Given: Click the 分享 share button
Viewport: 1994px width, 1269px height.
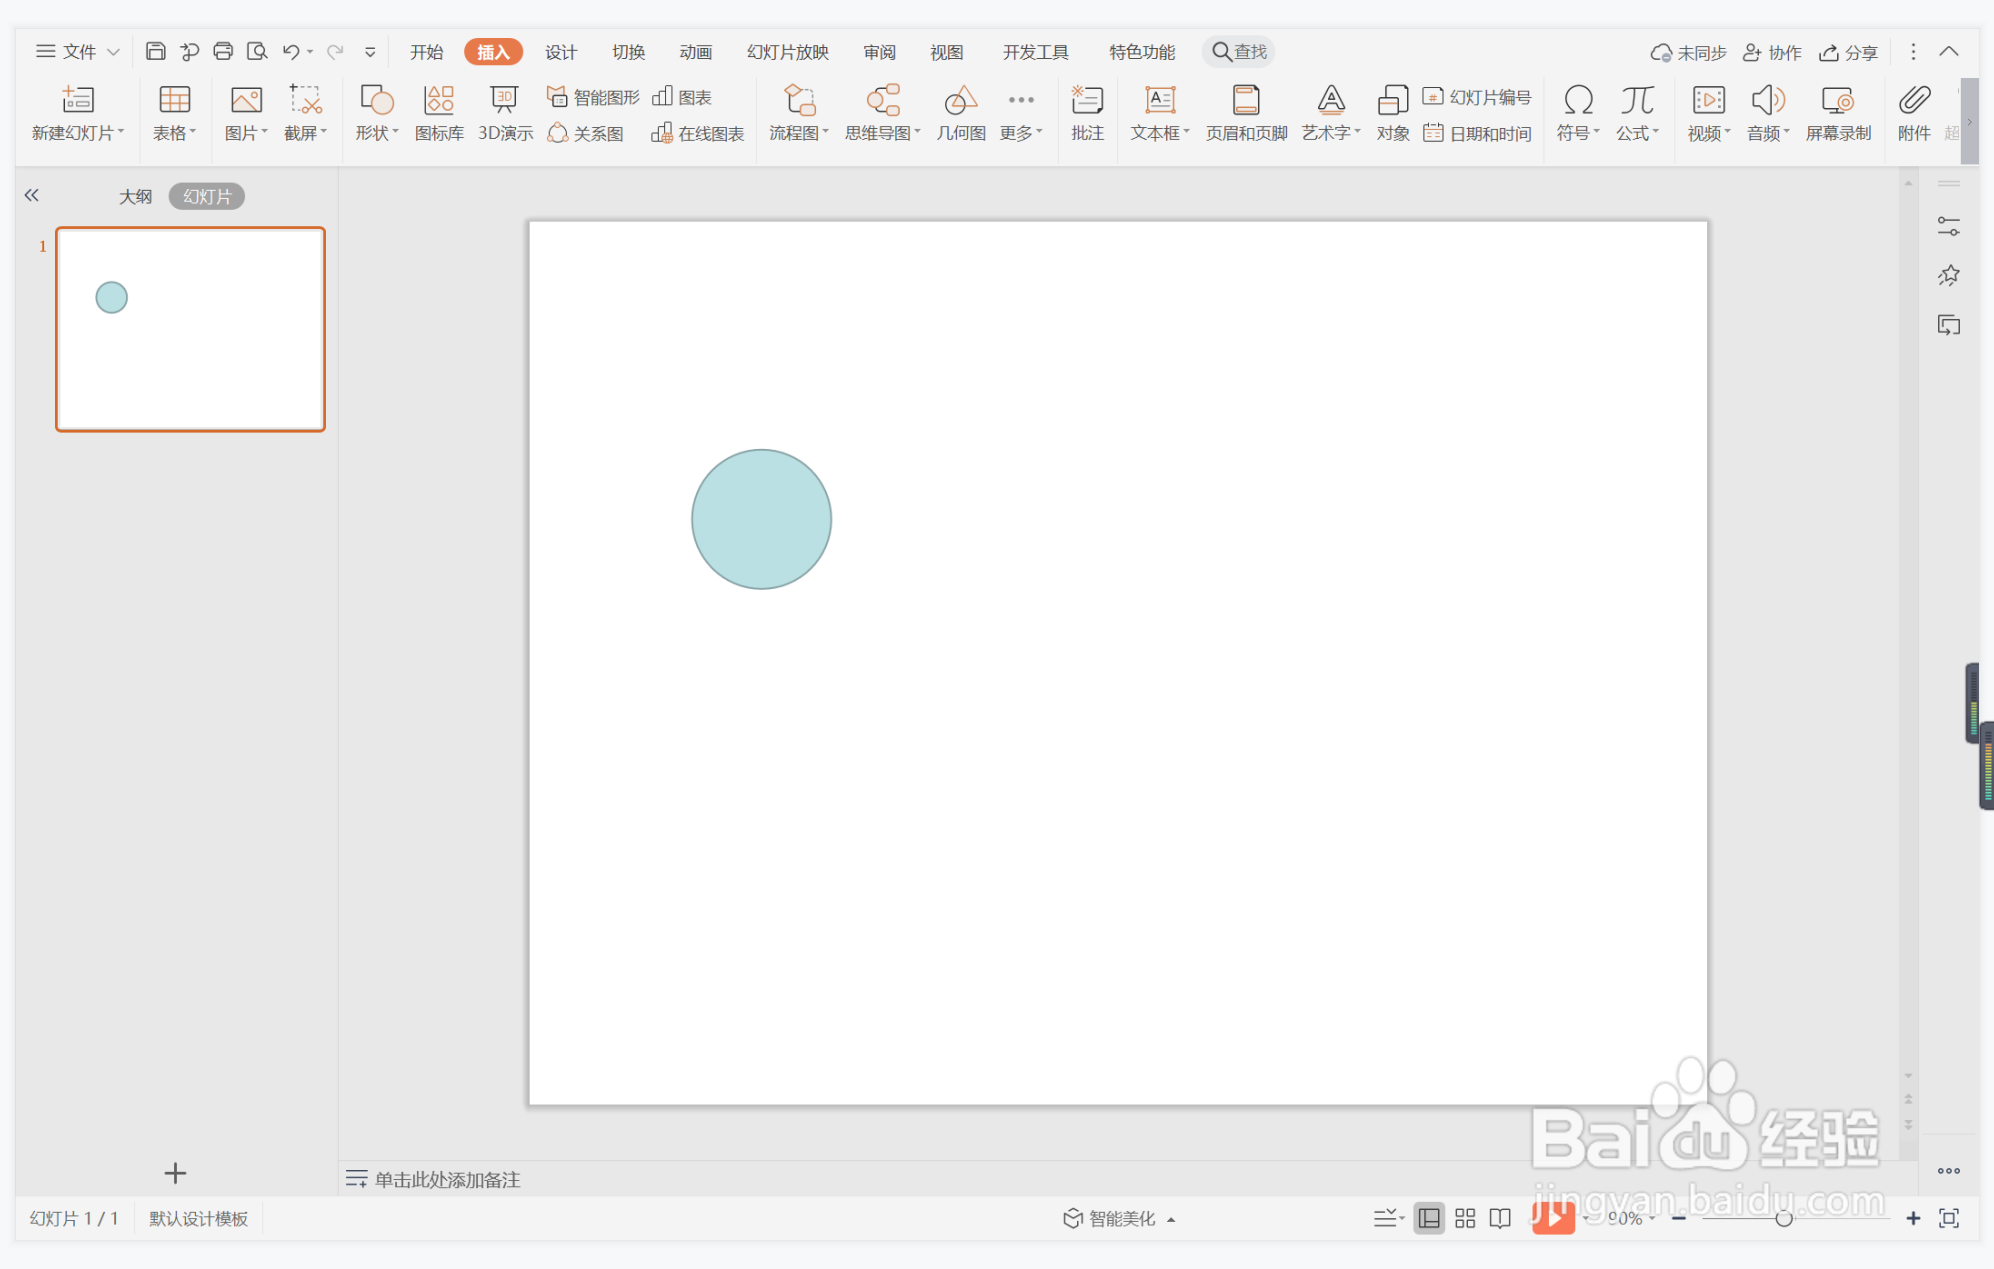Looking at the screenshot, I should (x=1848, y=52).
